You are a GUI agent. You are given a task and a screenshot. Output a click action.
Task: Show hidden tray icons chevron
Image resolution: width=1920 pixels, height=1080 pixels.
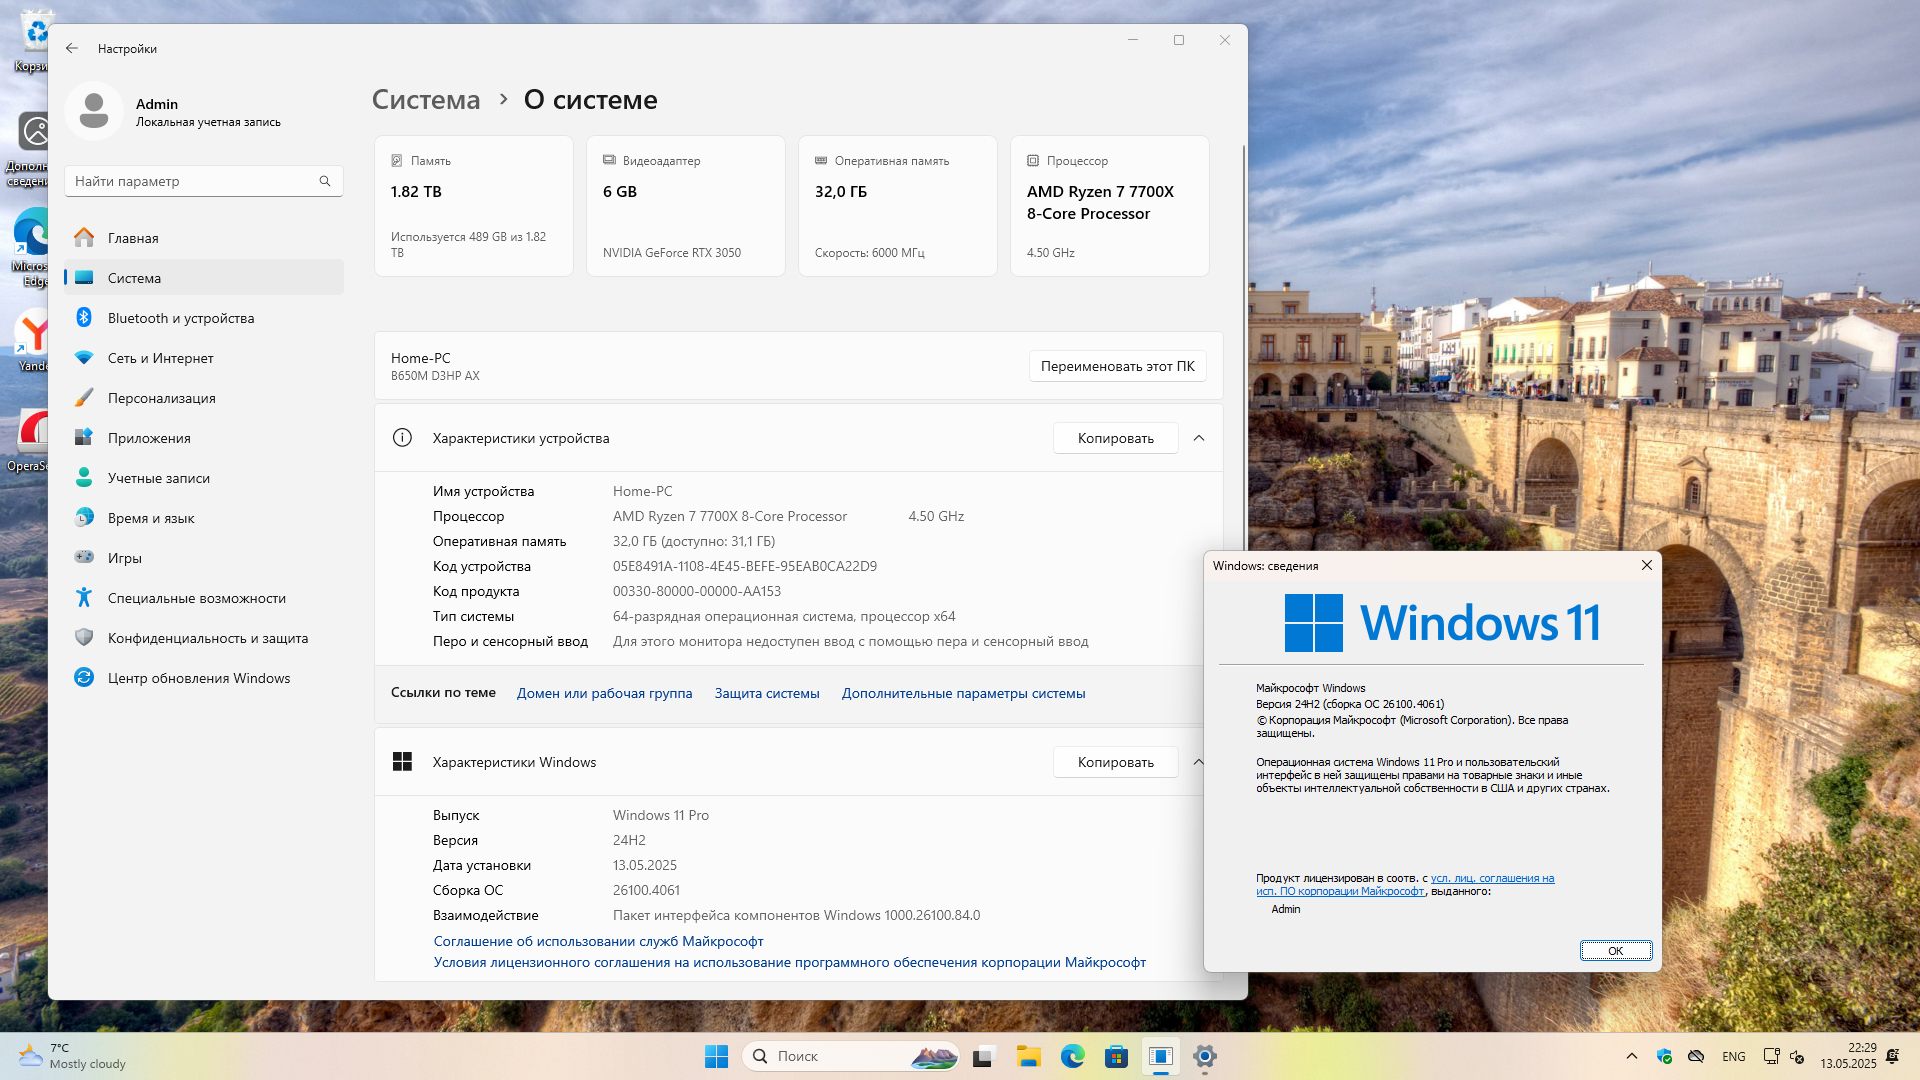pos(1632,1056)
